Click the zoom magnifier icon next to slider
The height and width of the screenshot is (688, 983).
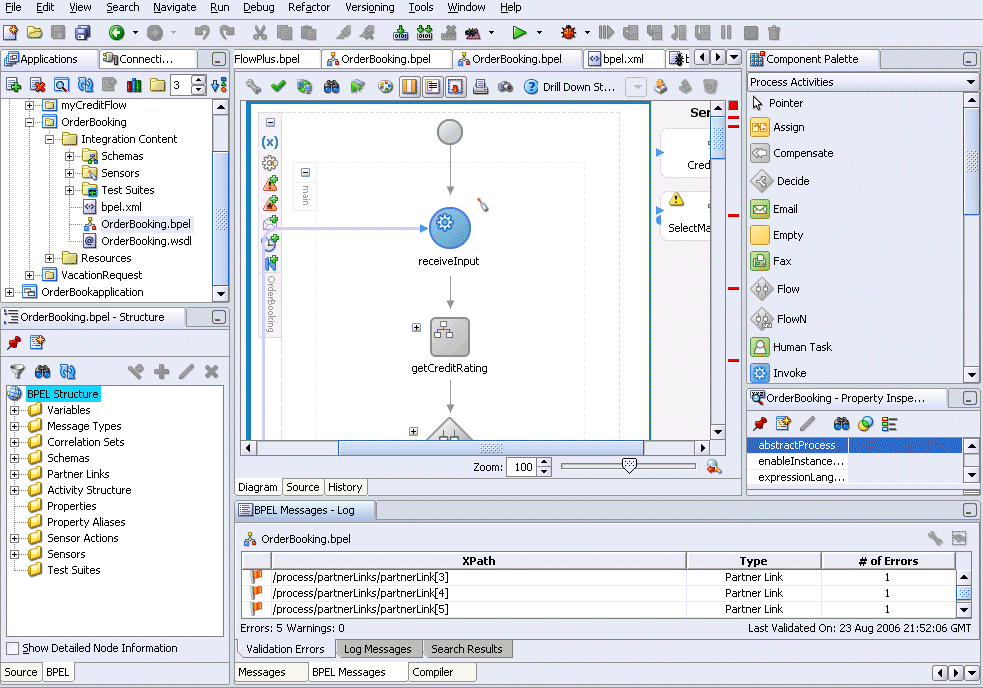(x=713, y=466)
